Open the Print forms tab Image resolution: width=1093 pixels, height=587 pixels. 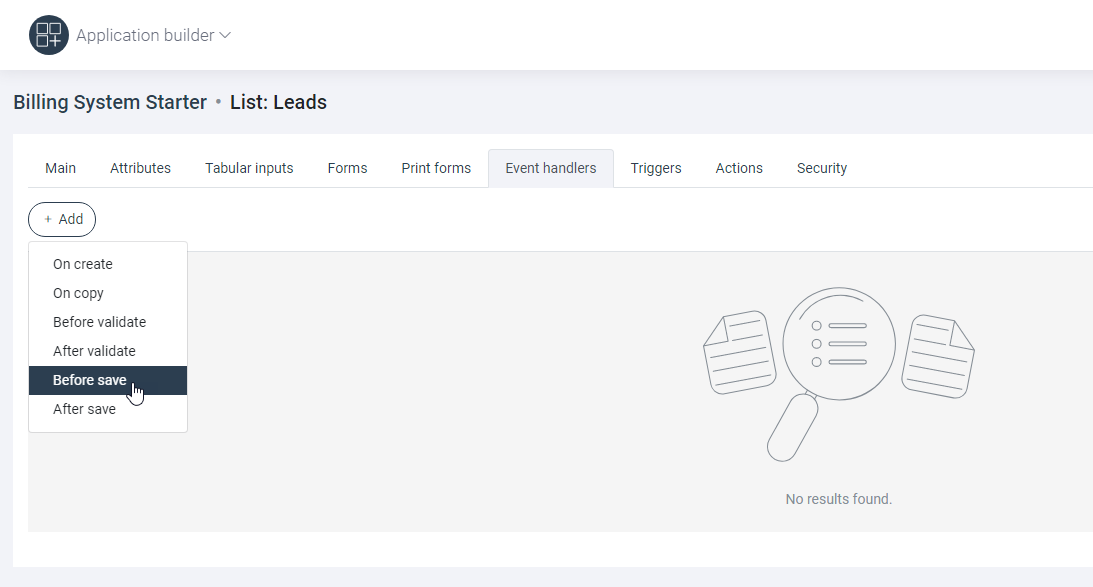coord(436,168)
